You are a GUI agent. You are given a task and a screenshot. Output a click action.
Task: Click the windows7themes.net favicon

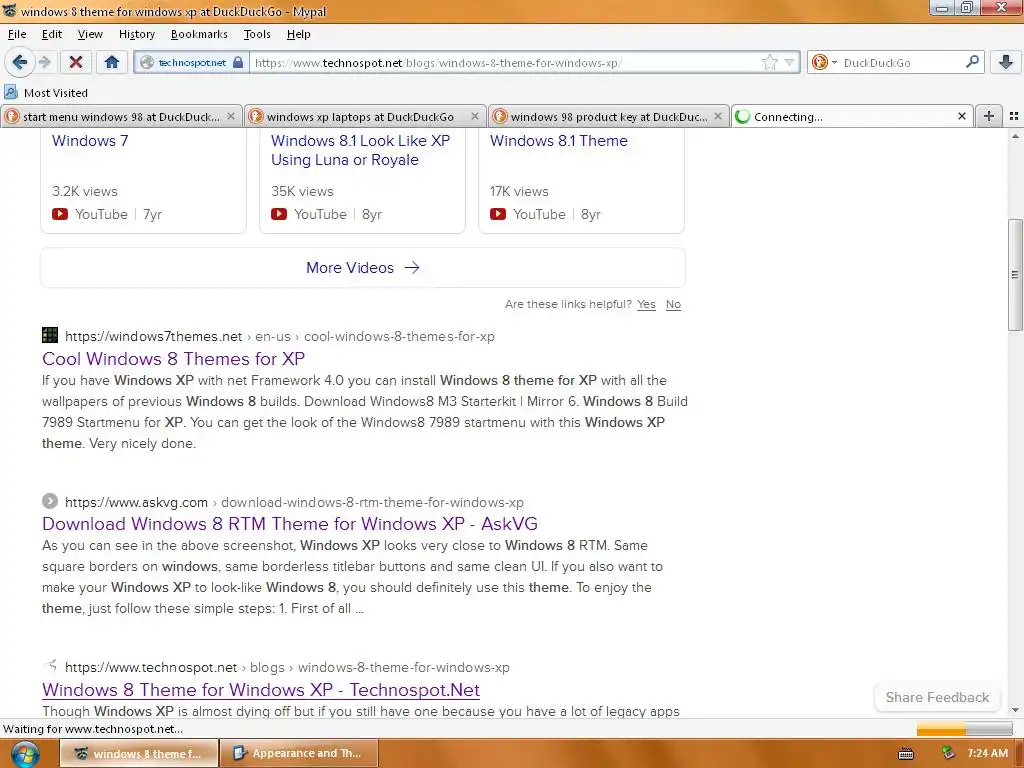[x=50, y=336]
